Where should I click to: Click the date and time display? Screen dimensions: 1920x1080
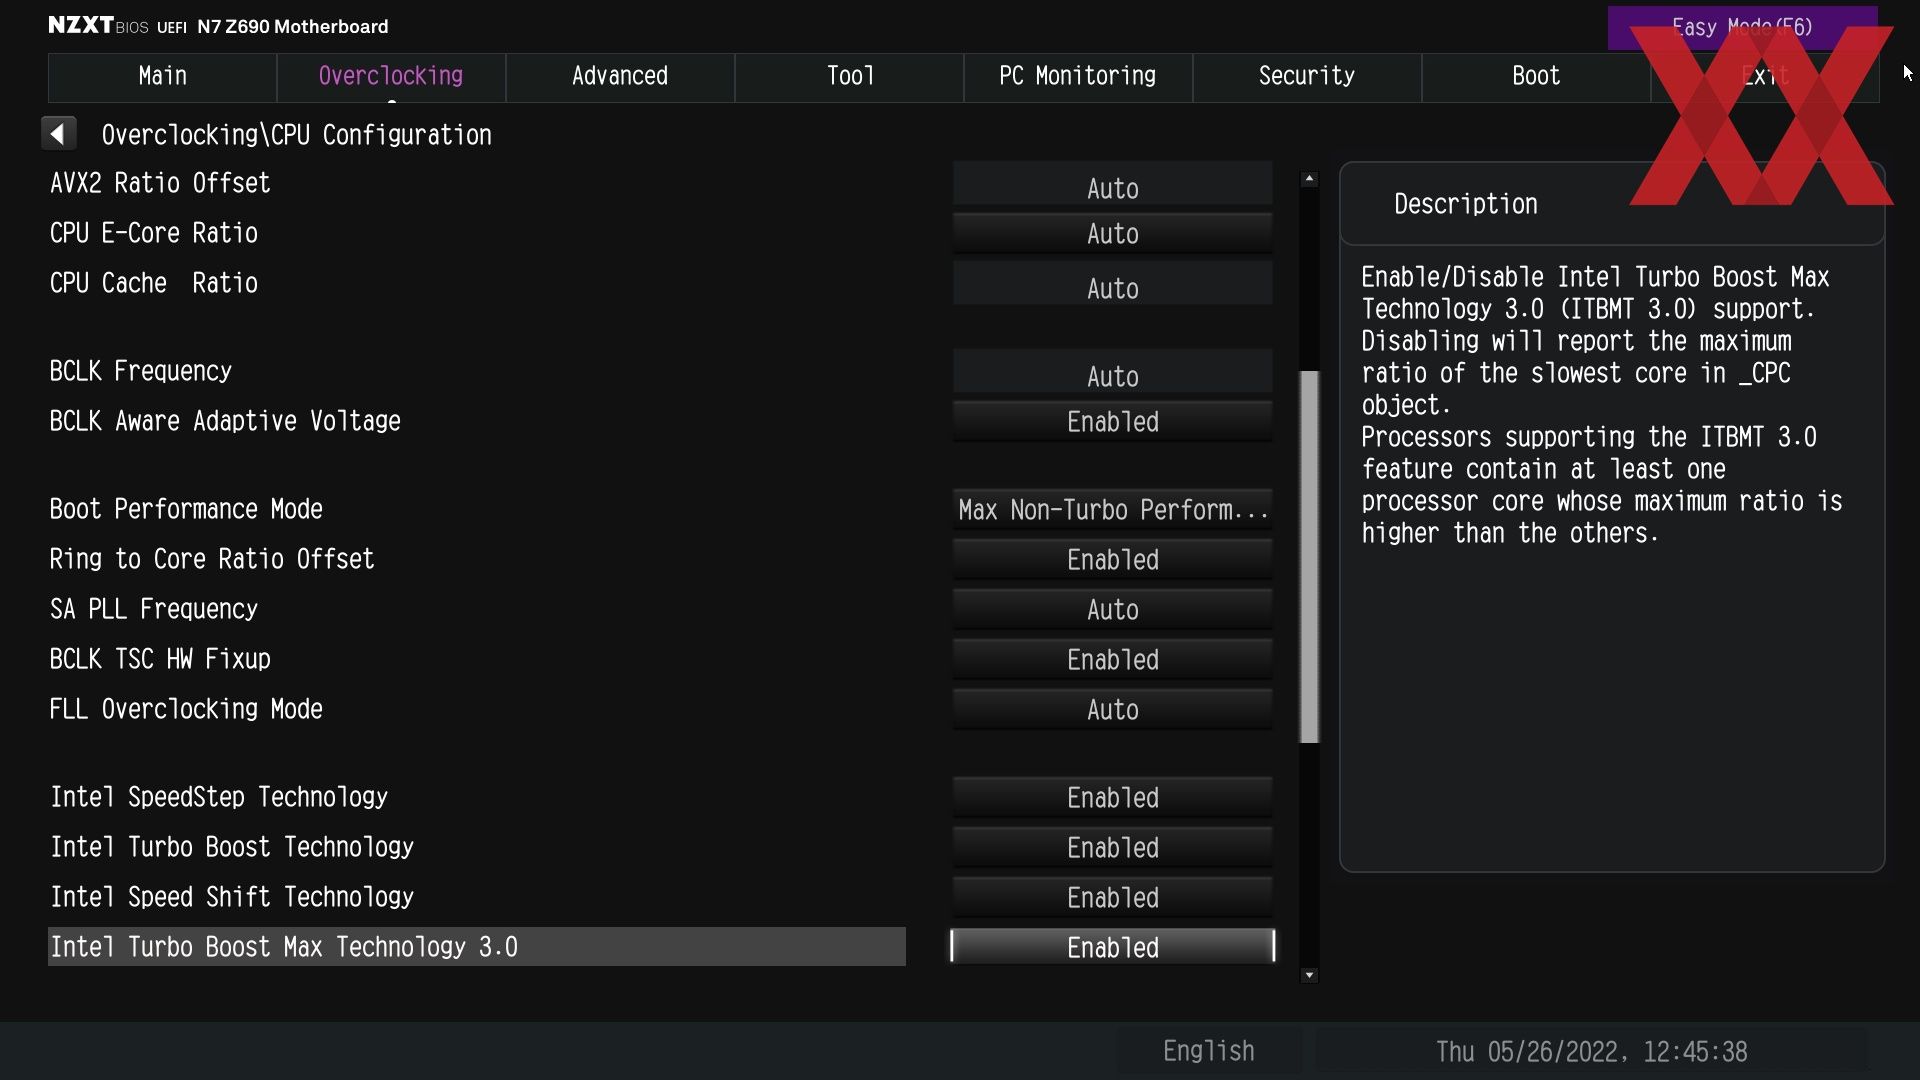[1591, 1051]
